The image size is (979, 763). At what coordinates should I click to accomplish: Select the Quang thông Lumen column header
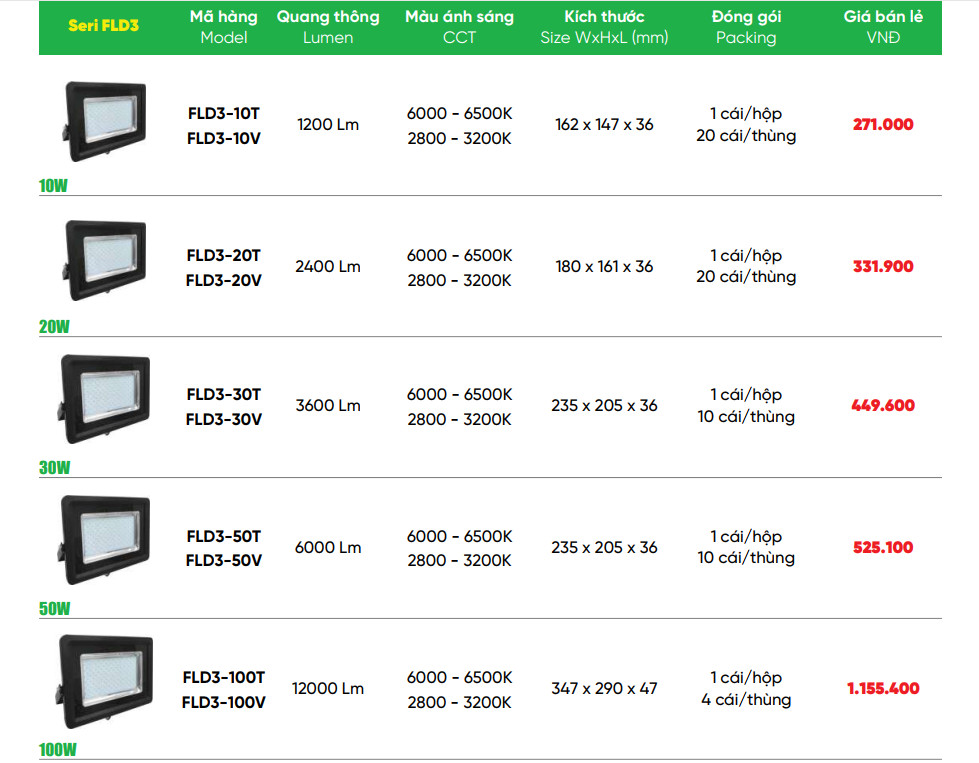[x=328, y=27]
